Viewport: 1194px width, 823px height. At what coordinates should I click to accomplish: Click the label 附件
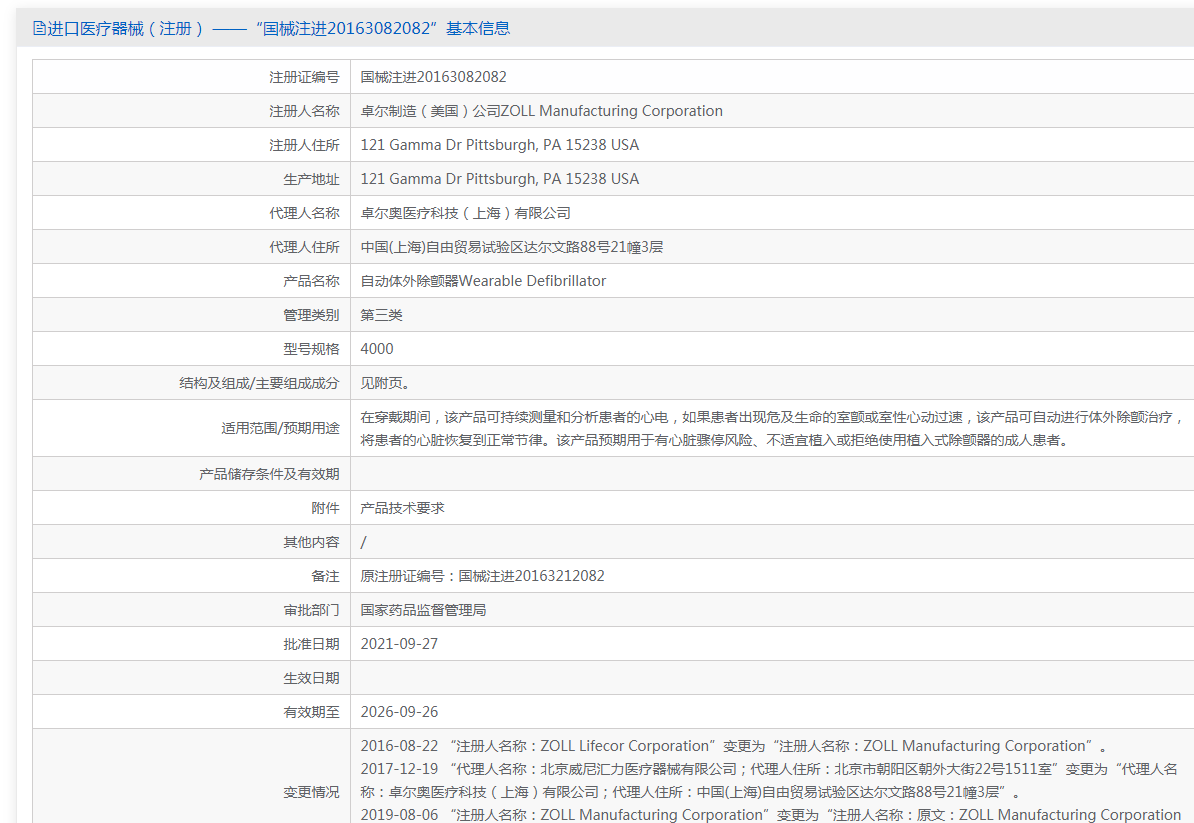coord(325,508)
